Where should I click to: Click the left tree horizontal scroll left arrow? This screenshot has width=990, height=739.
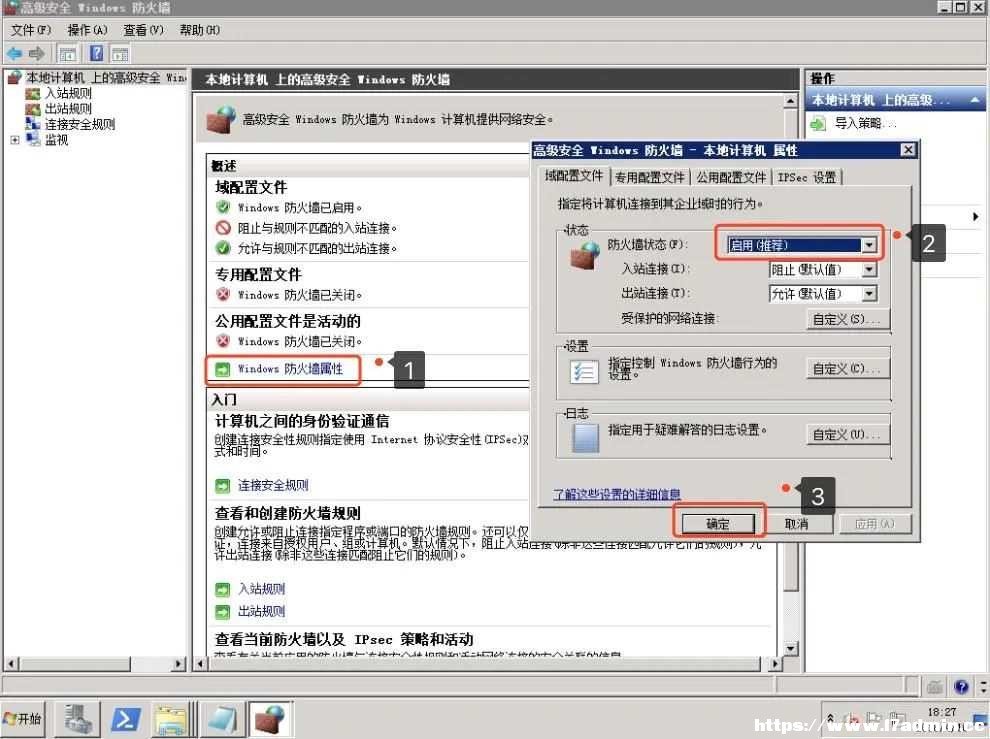[11, 663]
